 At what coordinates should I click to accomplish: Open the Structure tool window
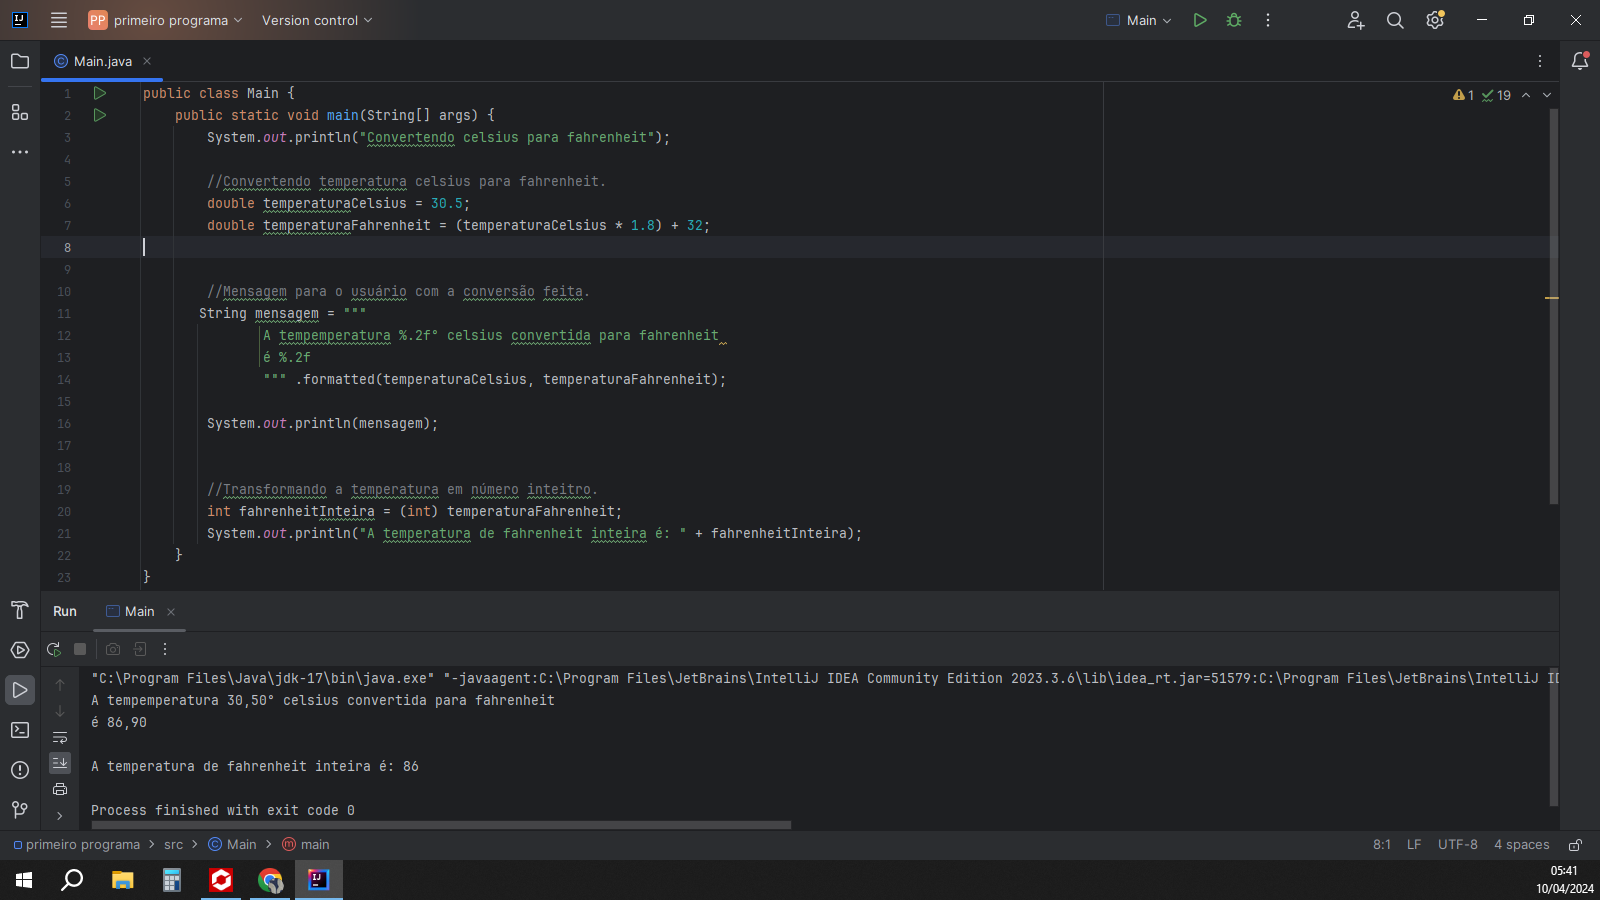pos(20,112)
